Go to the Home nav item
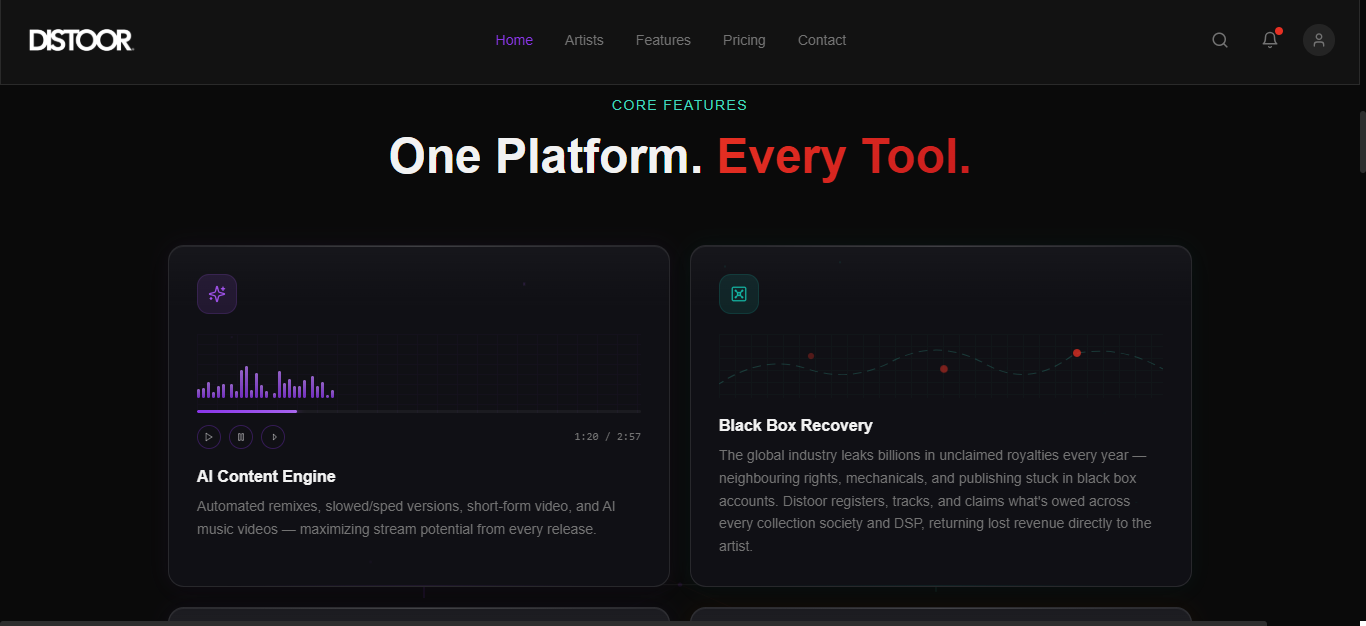 coord(514,40)
